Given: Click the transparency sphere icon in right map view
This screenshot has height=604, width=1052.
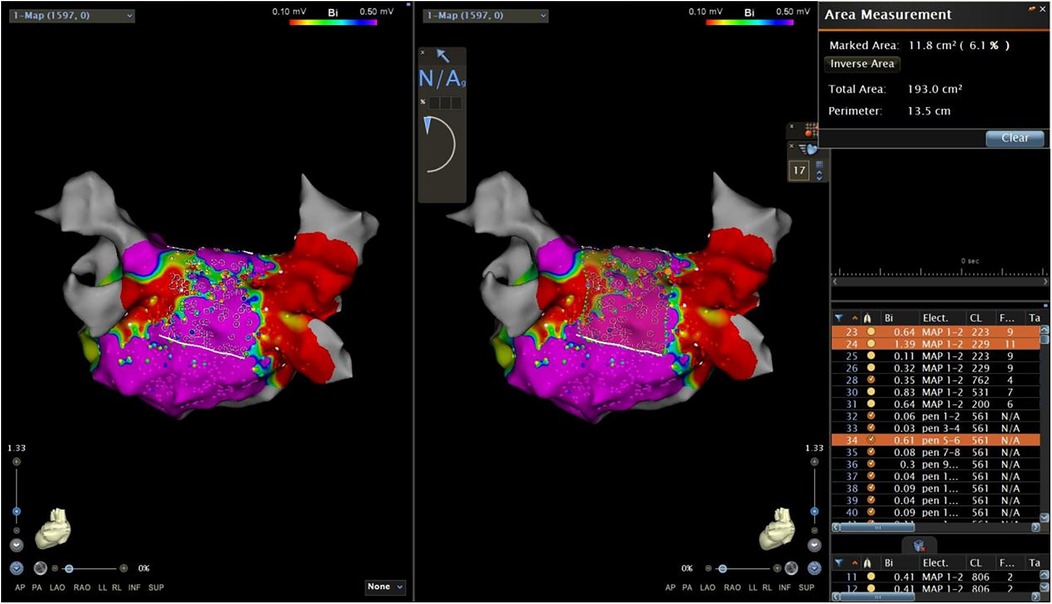Looking at the screenshot, I should pyautogui.click(x=792, y=568).
